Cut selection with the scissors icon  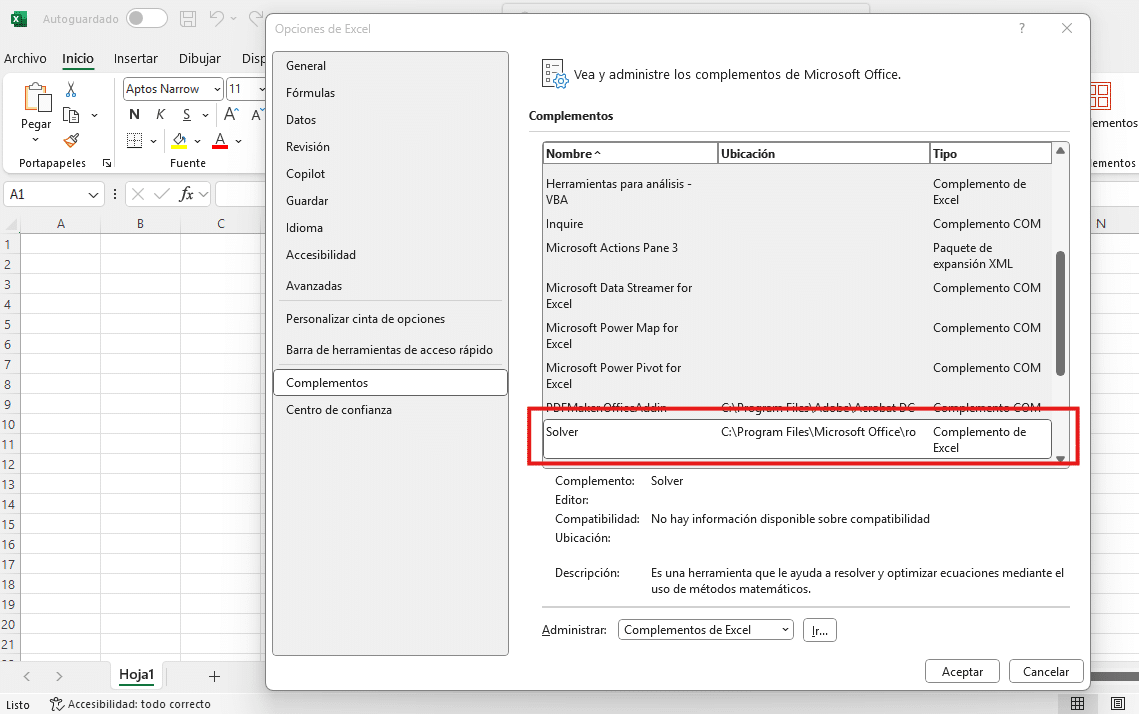tap(71, 89)
